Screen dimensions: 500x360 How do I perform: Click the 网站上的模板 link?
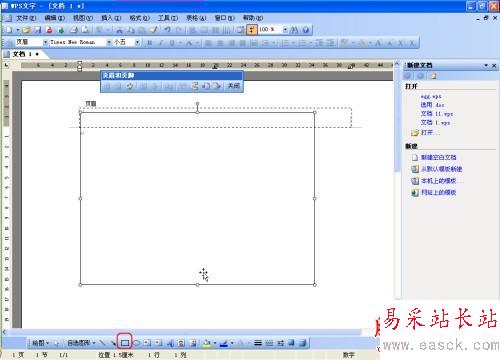(x=438, y=192)
